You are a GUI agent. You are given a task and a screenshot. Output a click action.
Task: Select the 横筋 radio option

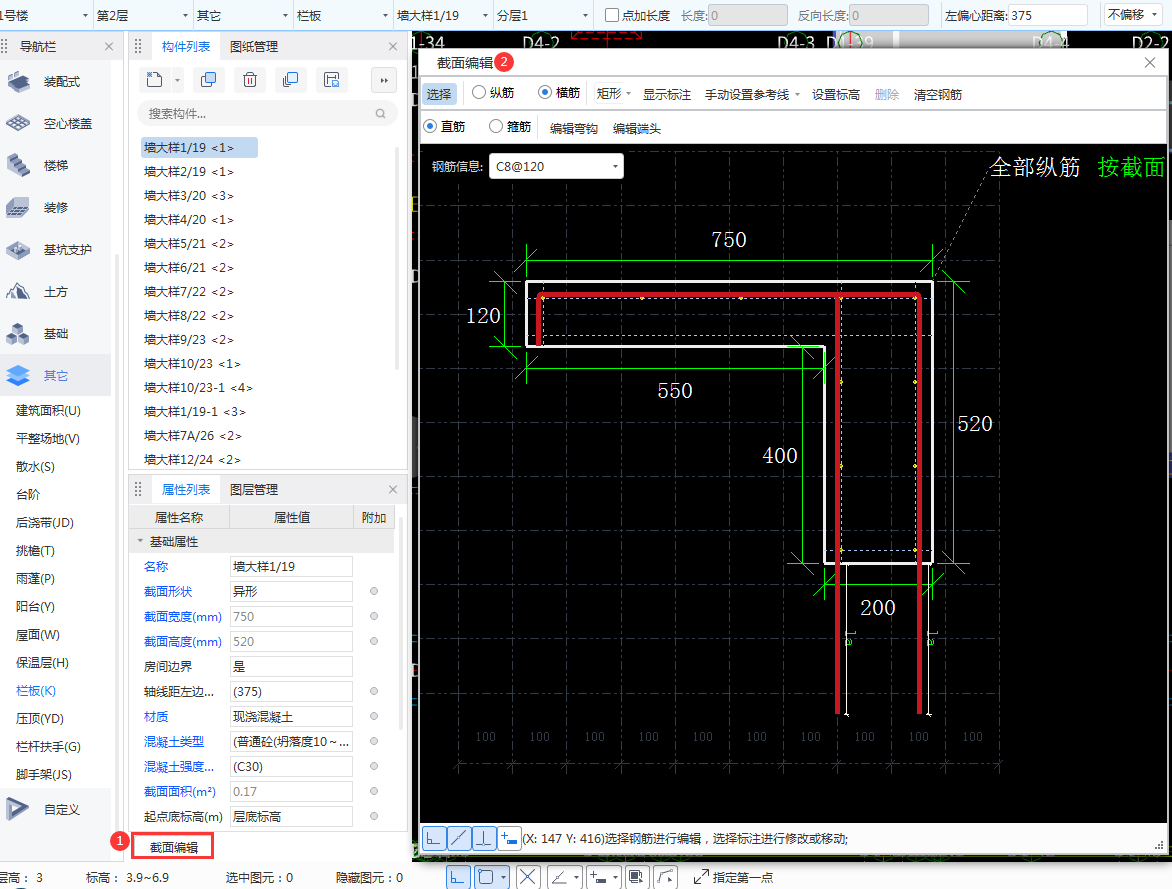pyautogui.click(x=545, y=92)
